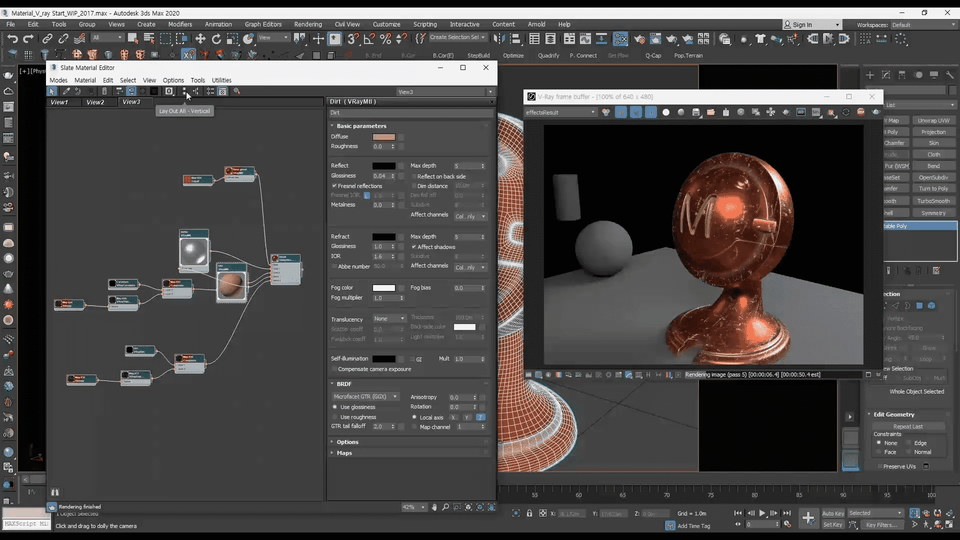
Task: Click the Undo arrow in main toolbar
Action: click(12, 39)
